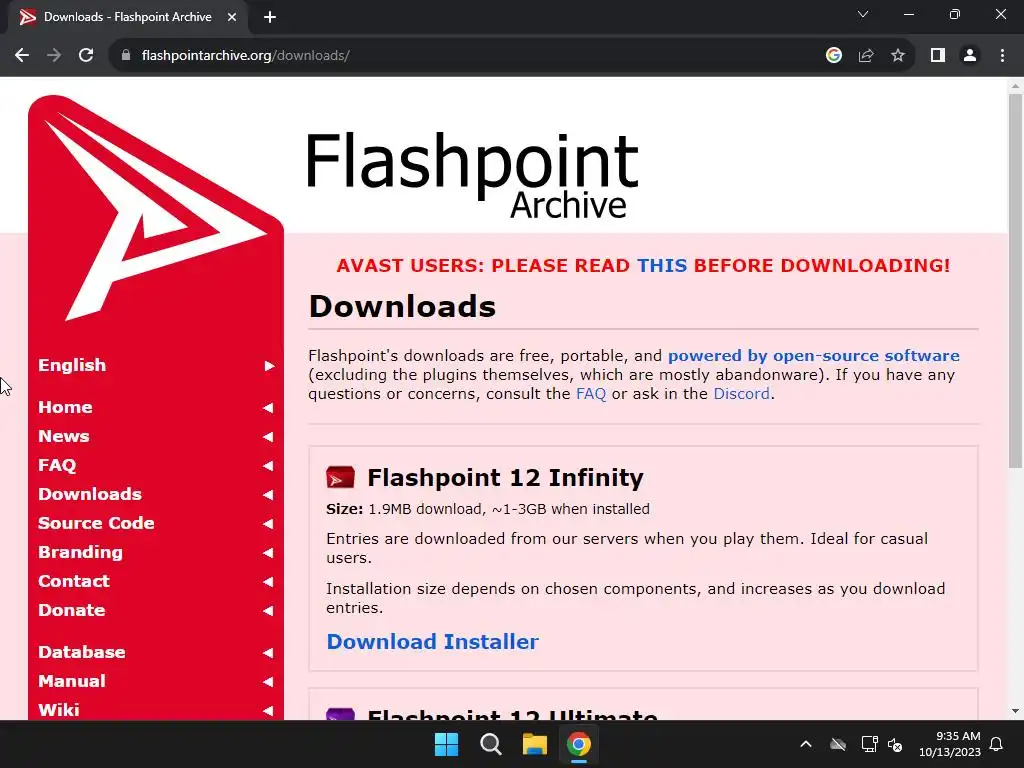Click the share page icon
Screen dimensions: 1024x768
pyautogui.click(x=866, y=56)
